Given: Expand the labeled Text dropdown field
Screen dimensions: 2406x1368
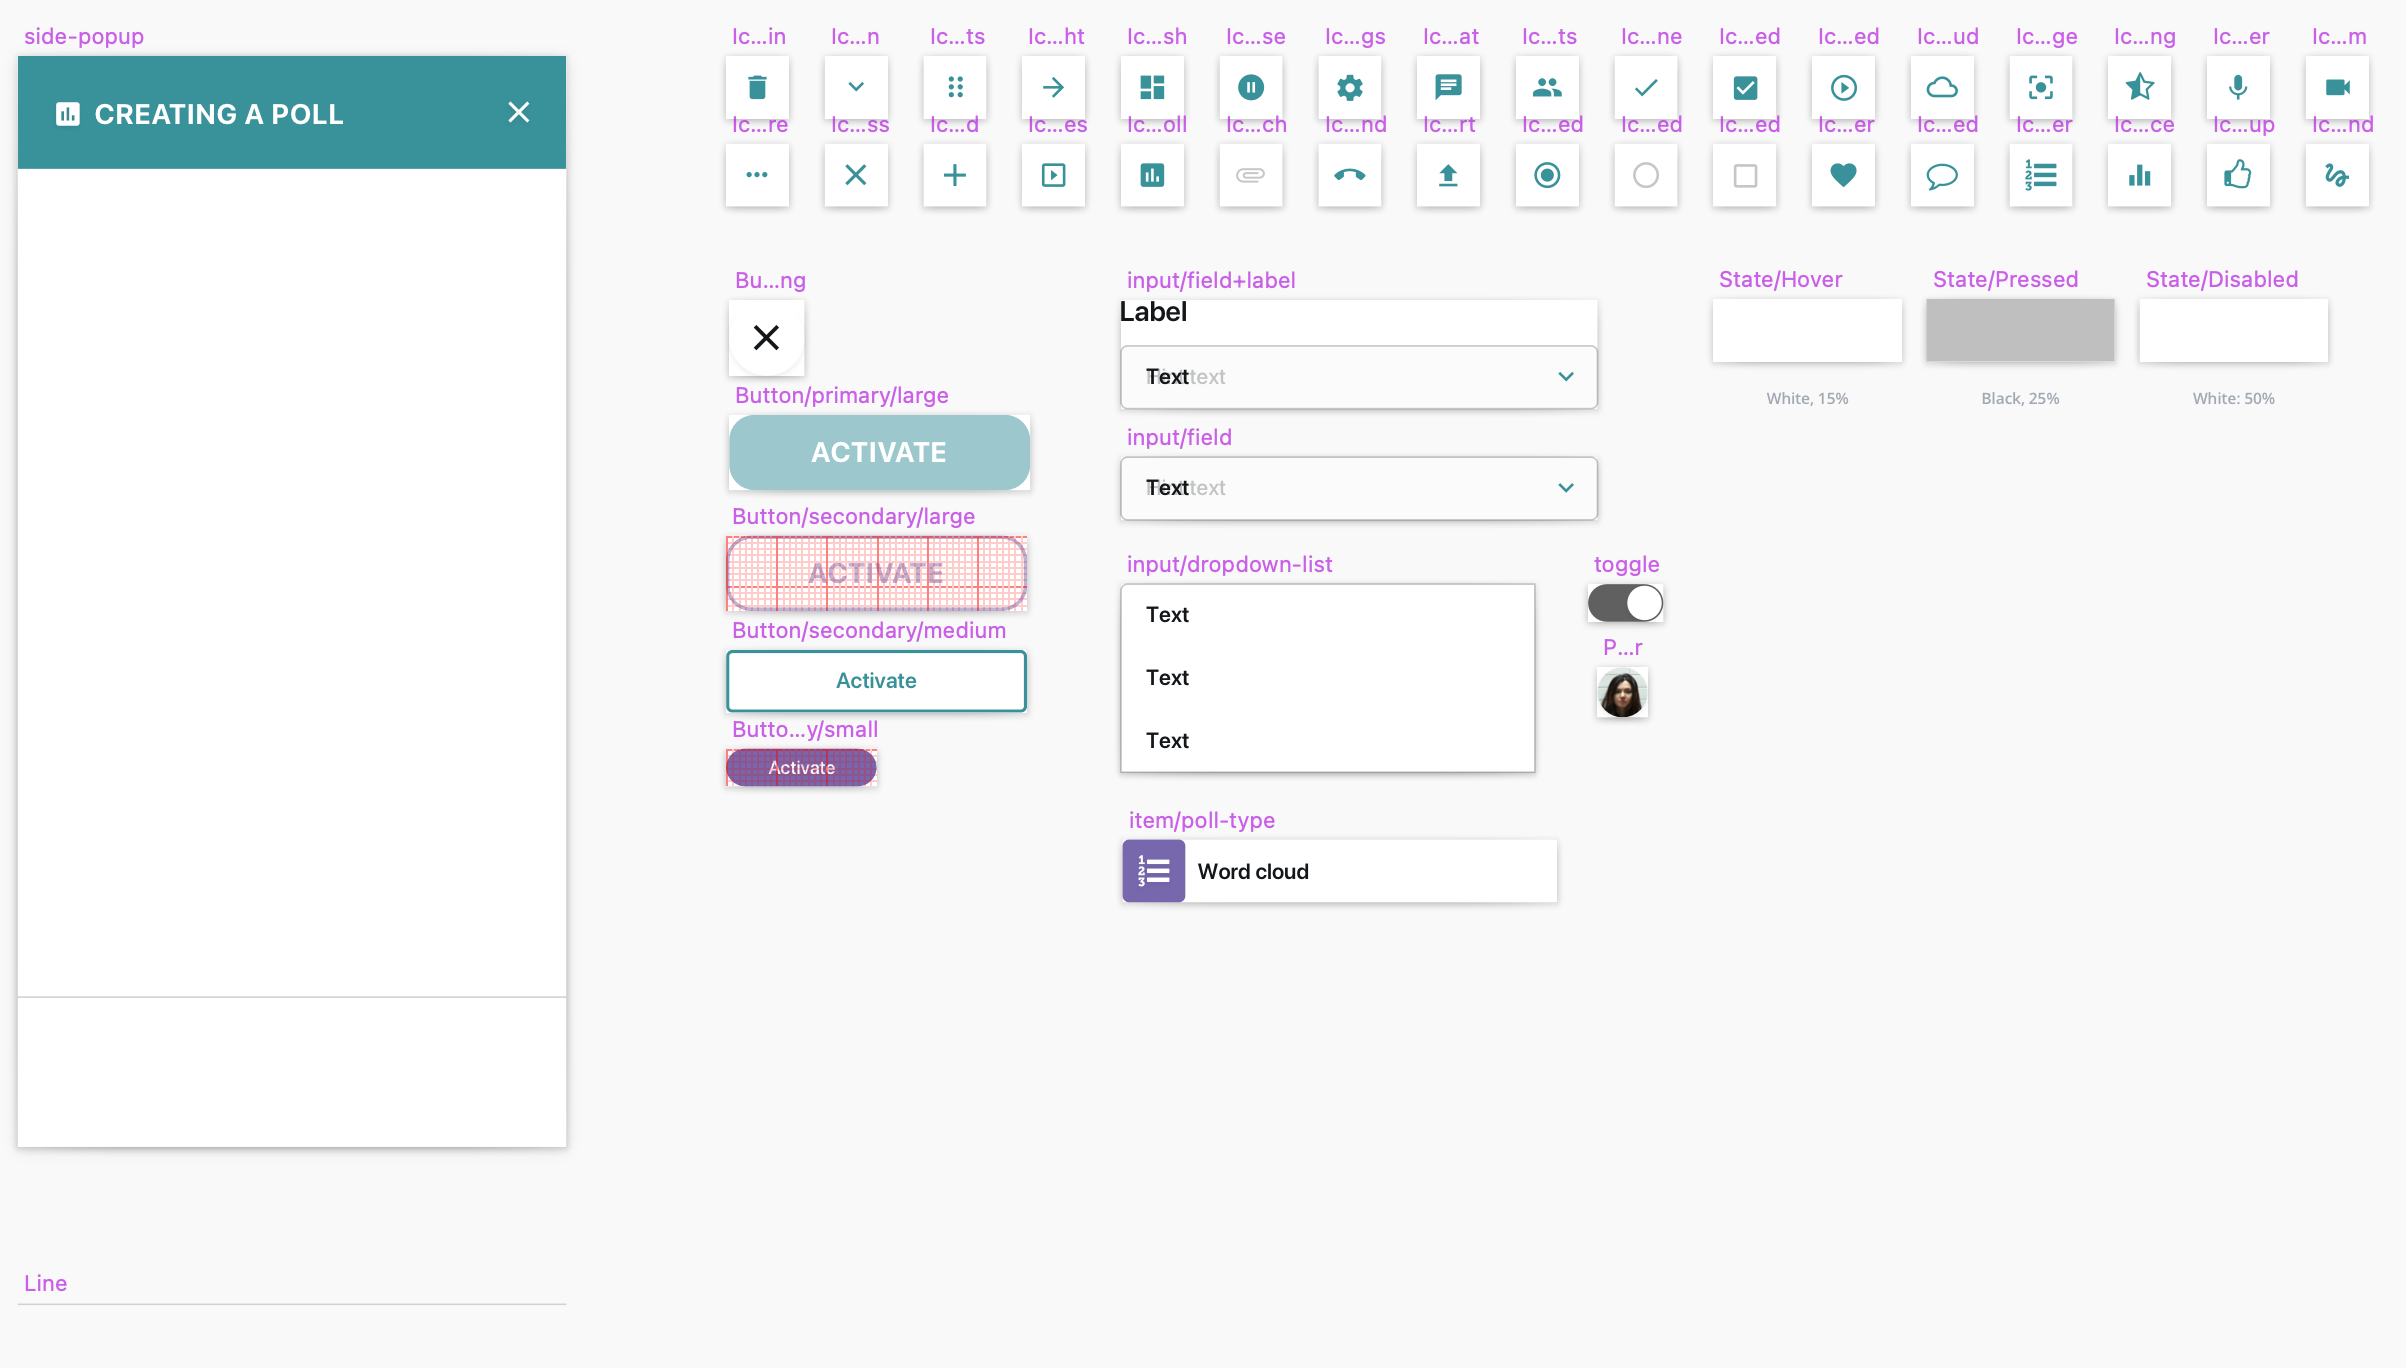Looking at the screenshot, I should (1565, 377).
